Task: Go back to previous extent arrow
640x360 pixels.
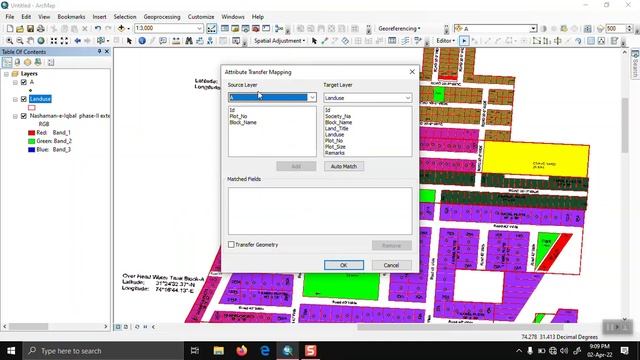Action: (78, 41)
